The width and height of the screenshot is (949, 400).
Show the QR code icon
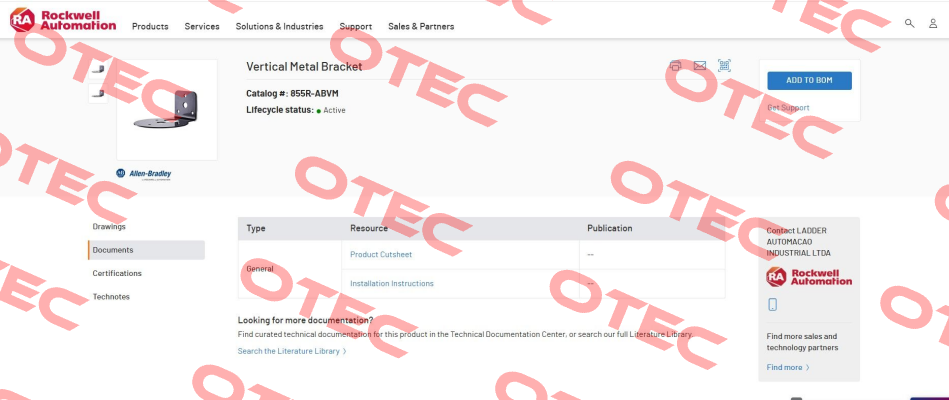[724, 65]
